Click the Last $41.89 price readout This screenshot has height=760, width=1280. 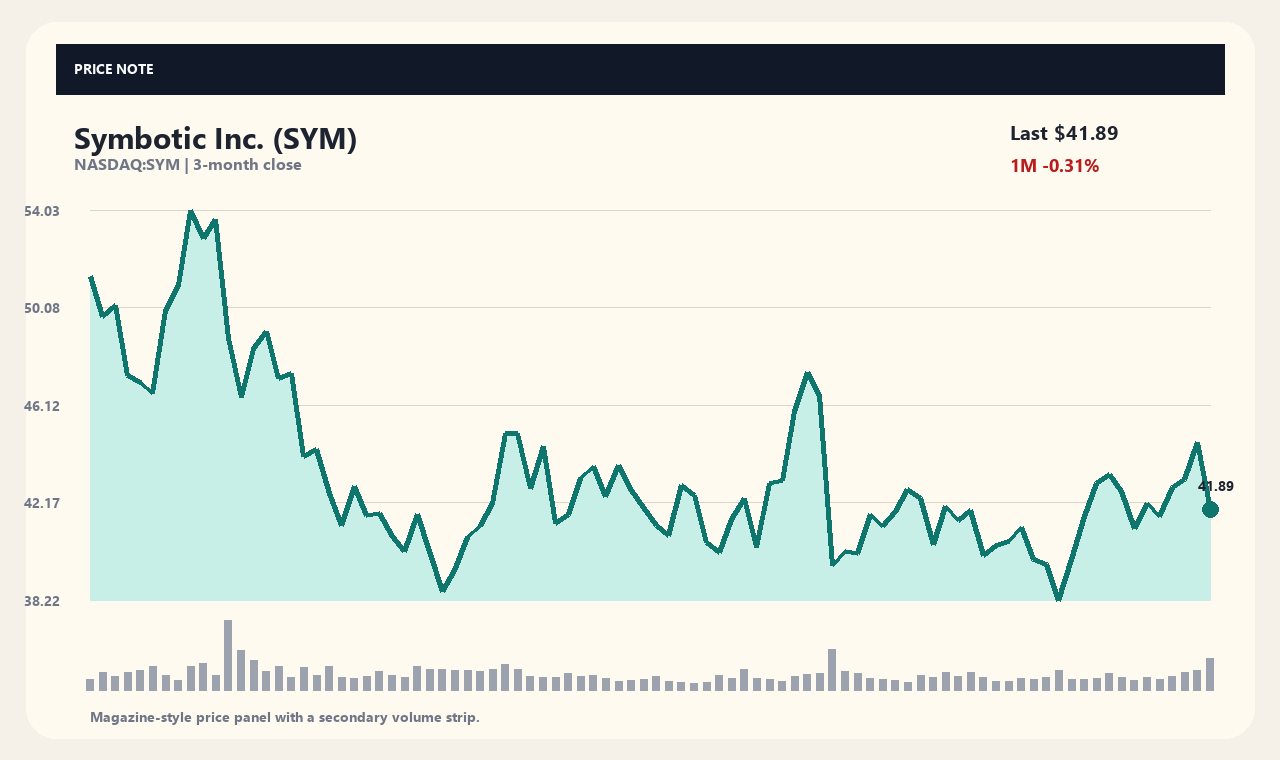click(1064, 133)
